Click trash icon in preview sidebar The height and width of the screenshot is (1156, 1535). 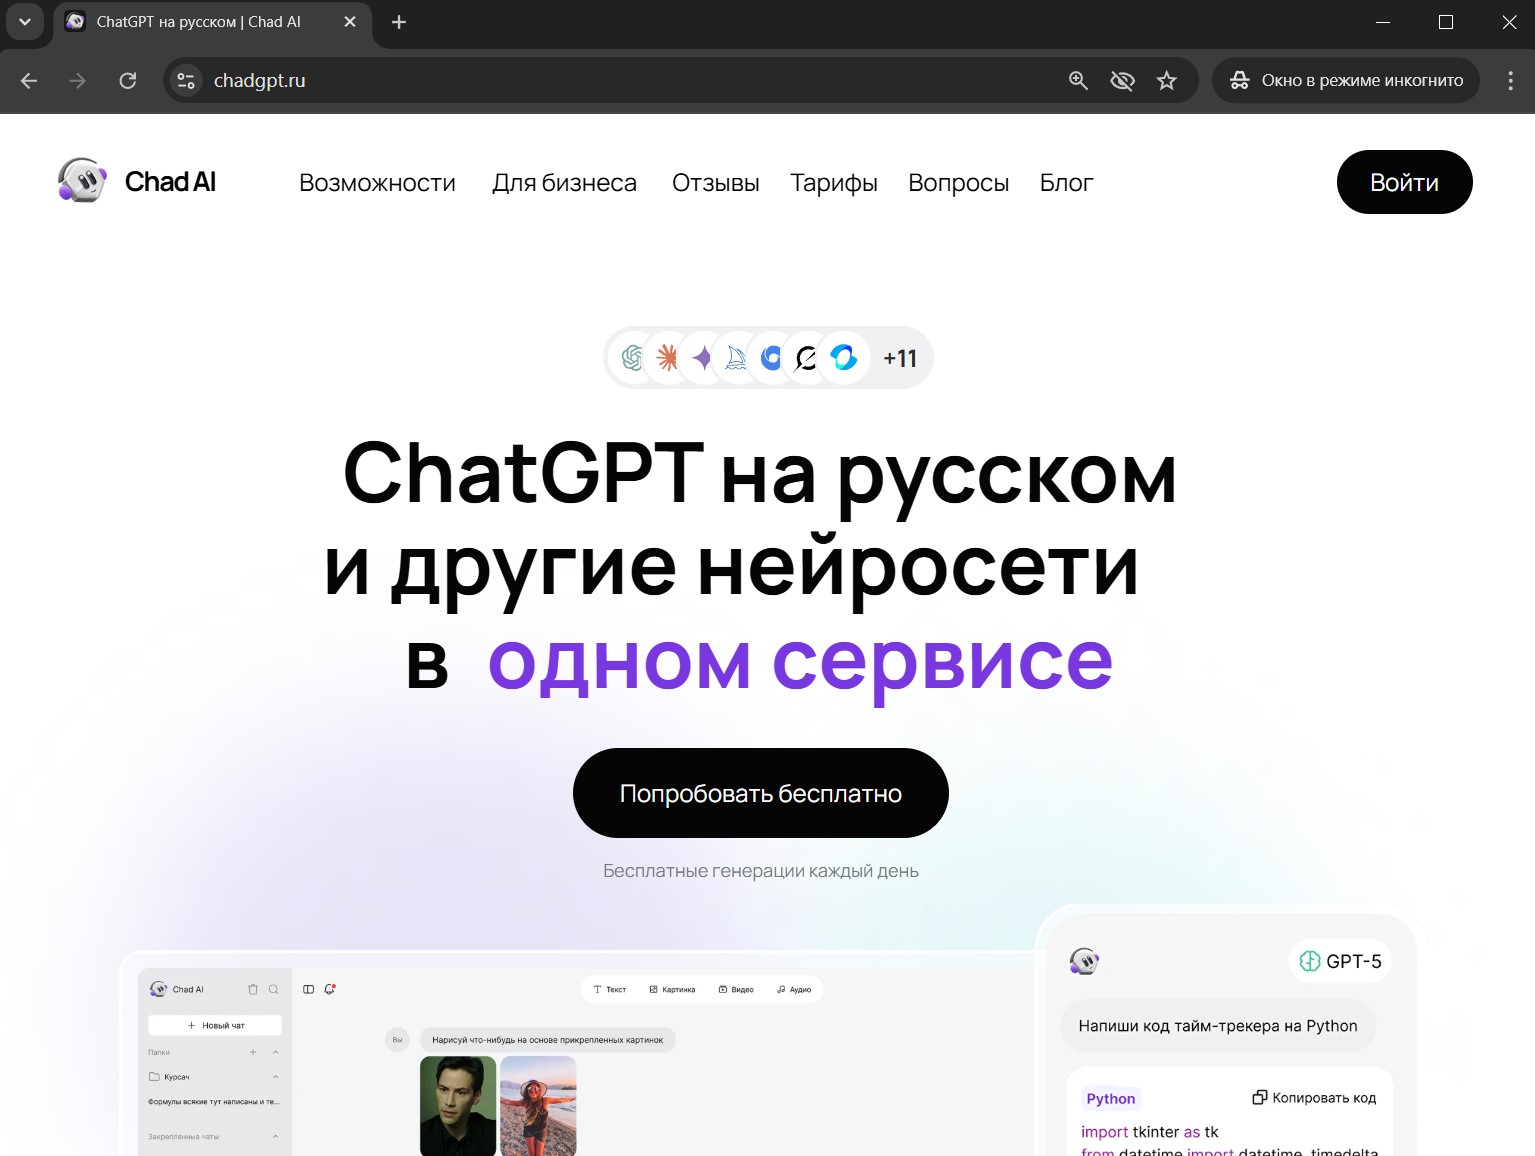[253, 989]
